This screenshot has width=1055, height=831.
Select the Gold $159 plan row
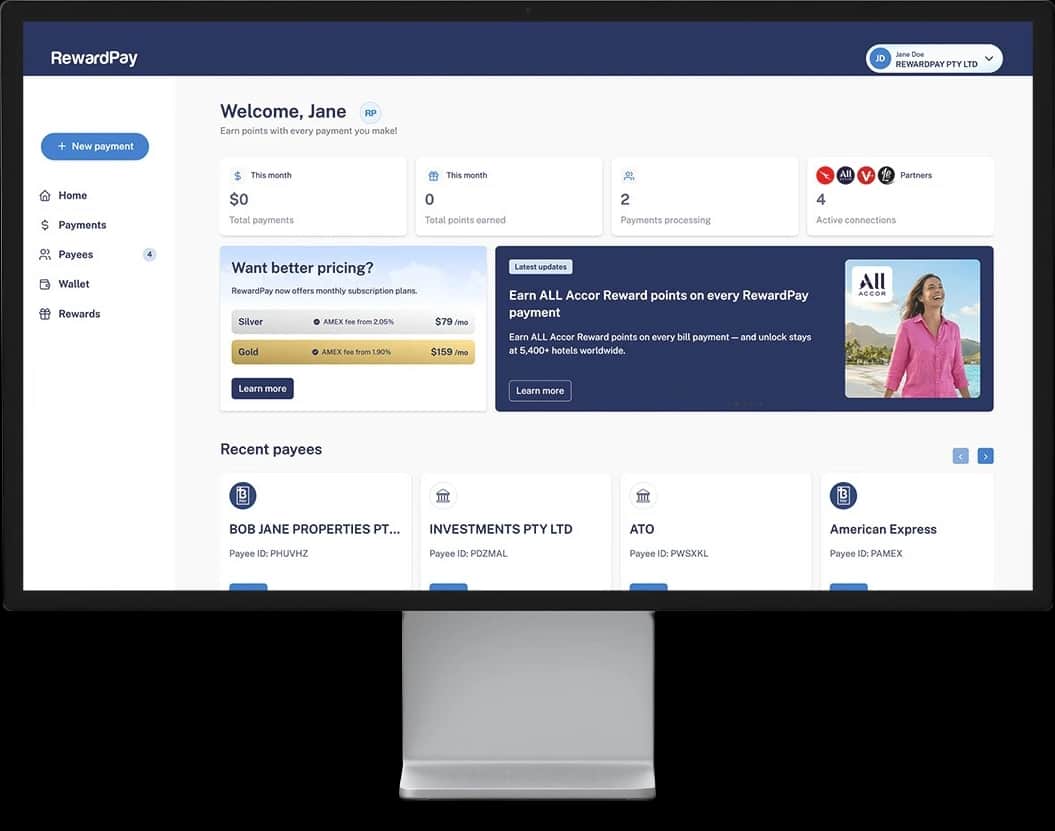[353, 352]
